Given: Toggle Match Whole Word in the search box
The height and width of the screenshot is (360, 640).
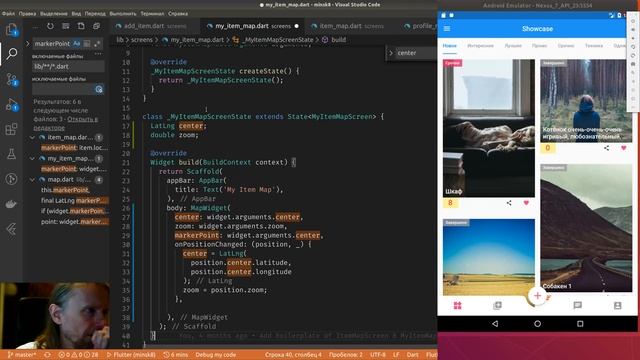Looking at the screenshot, I should (x=87, y=43).
